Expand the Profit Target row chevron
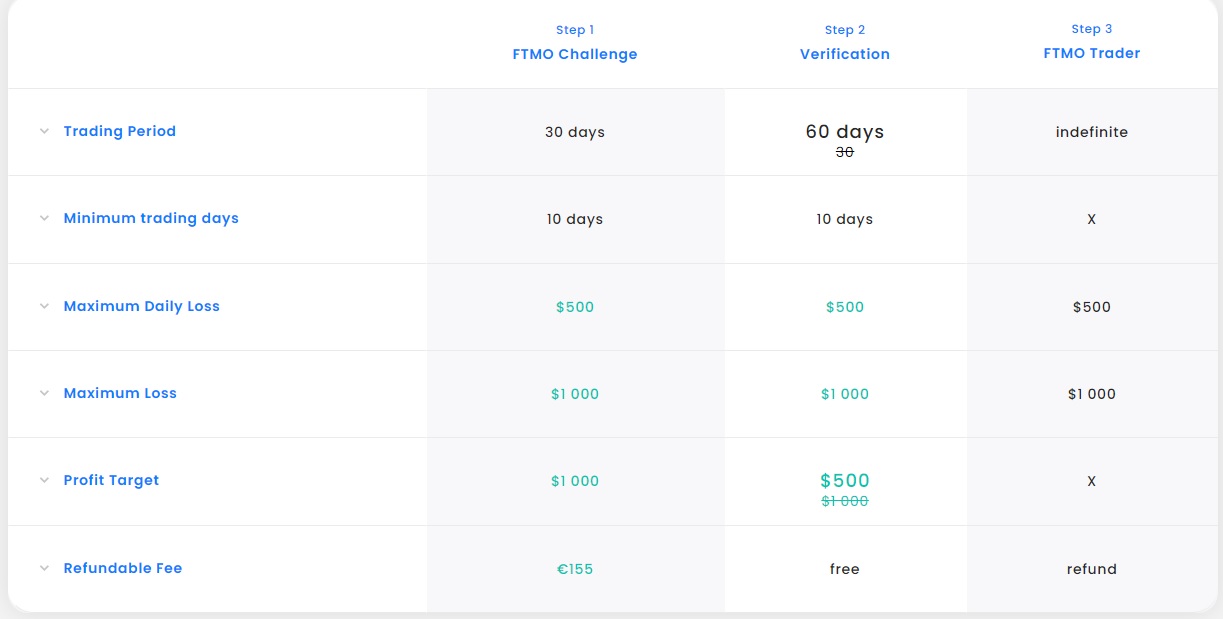Image resolution: width=1223 pixels, height=619 pixels. [x=44, y=480]
